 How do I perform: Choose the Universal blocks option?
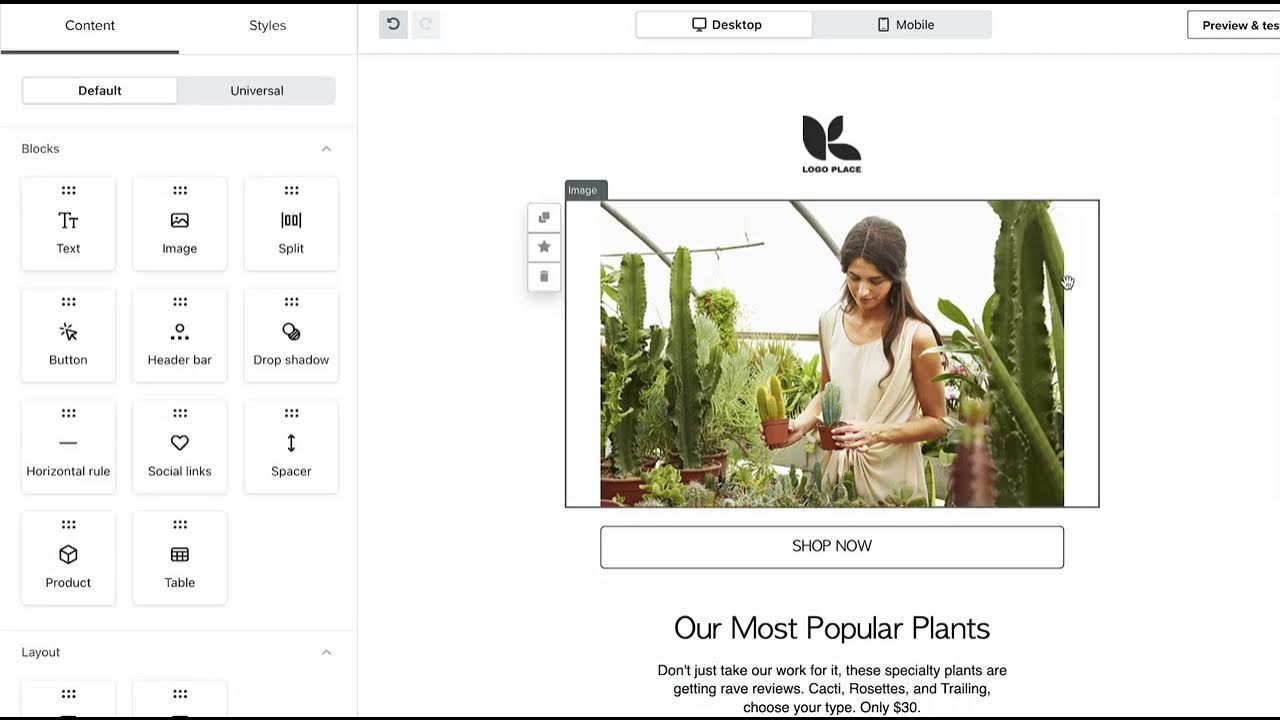[x=257, y=90]
